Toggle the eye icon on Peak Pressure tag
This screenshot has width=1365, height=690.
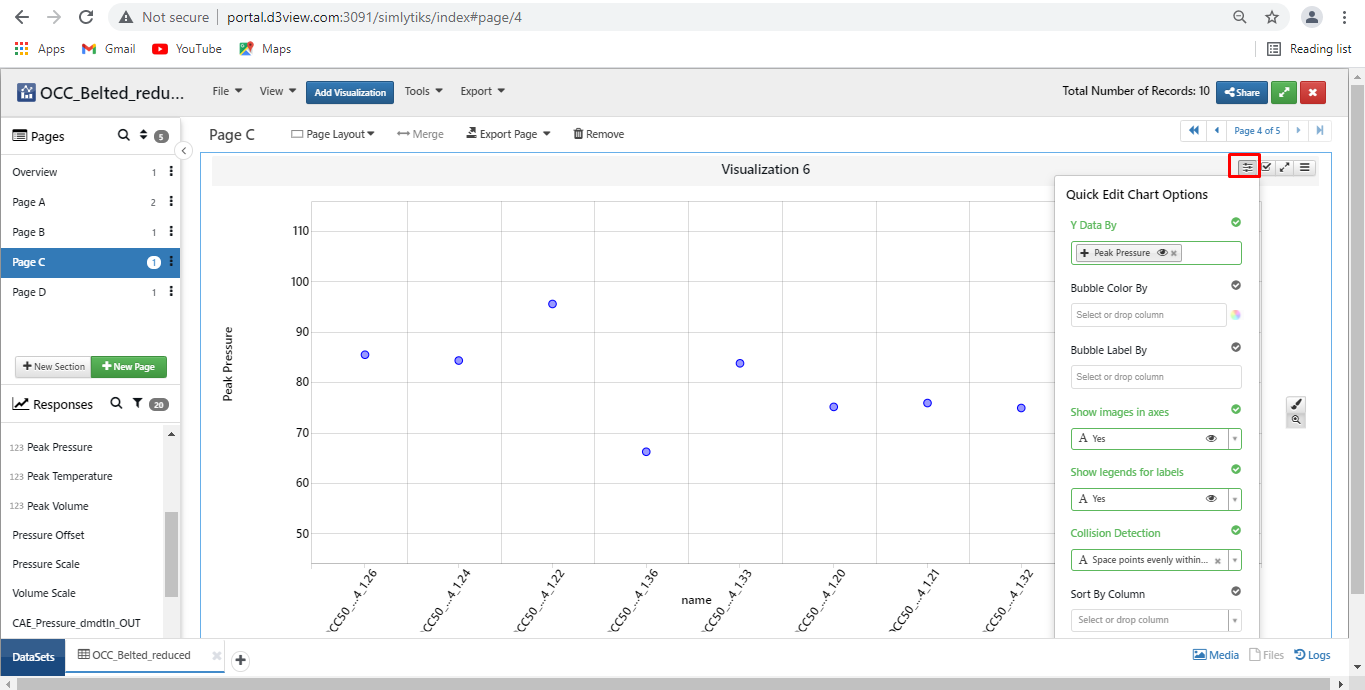pyautogui.click(x=1162, y=253)
